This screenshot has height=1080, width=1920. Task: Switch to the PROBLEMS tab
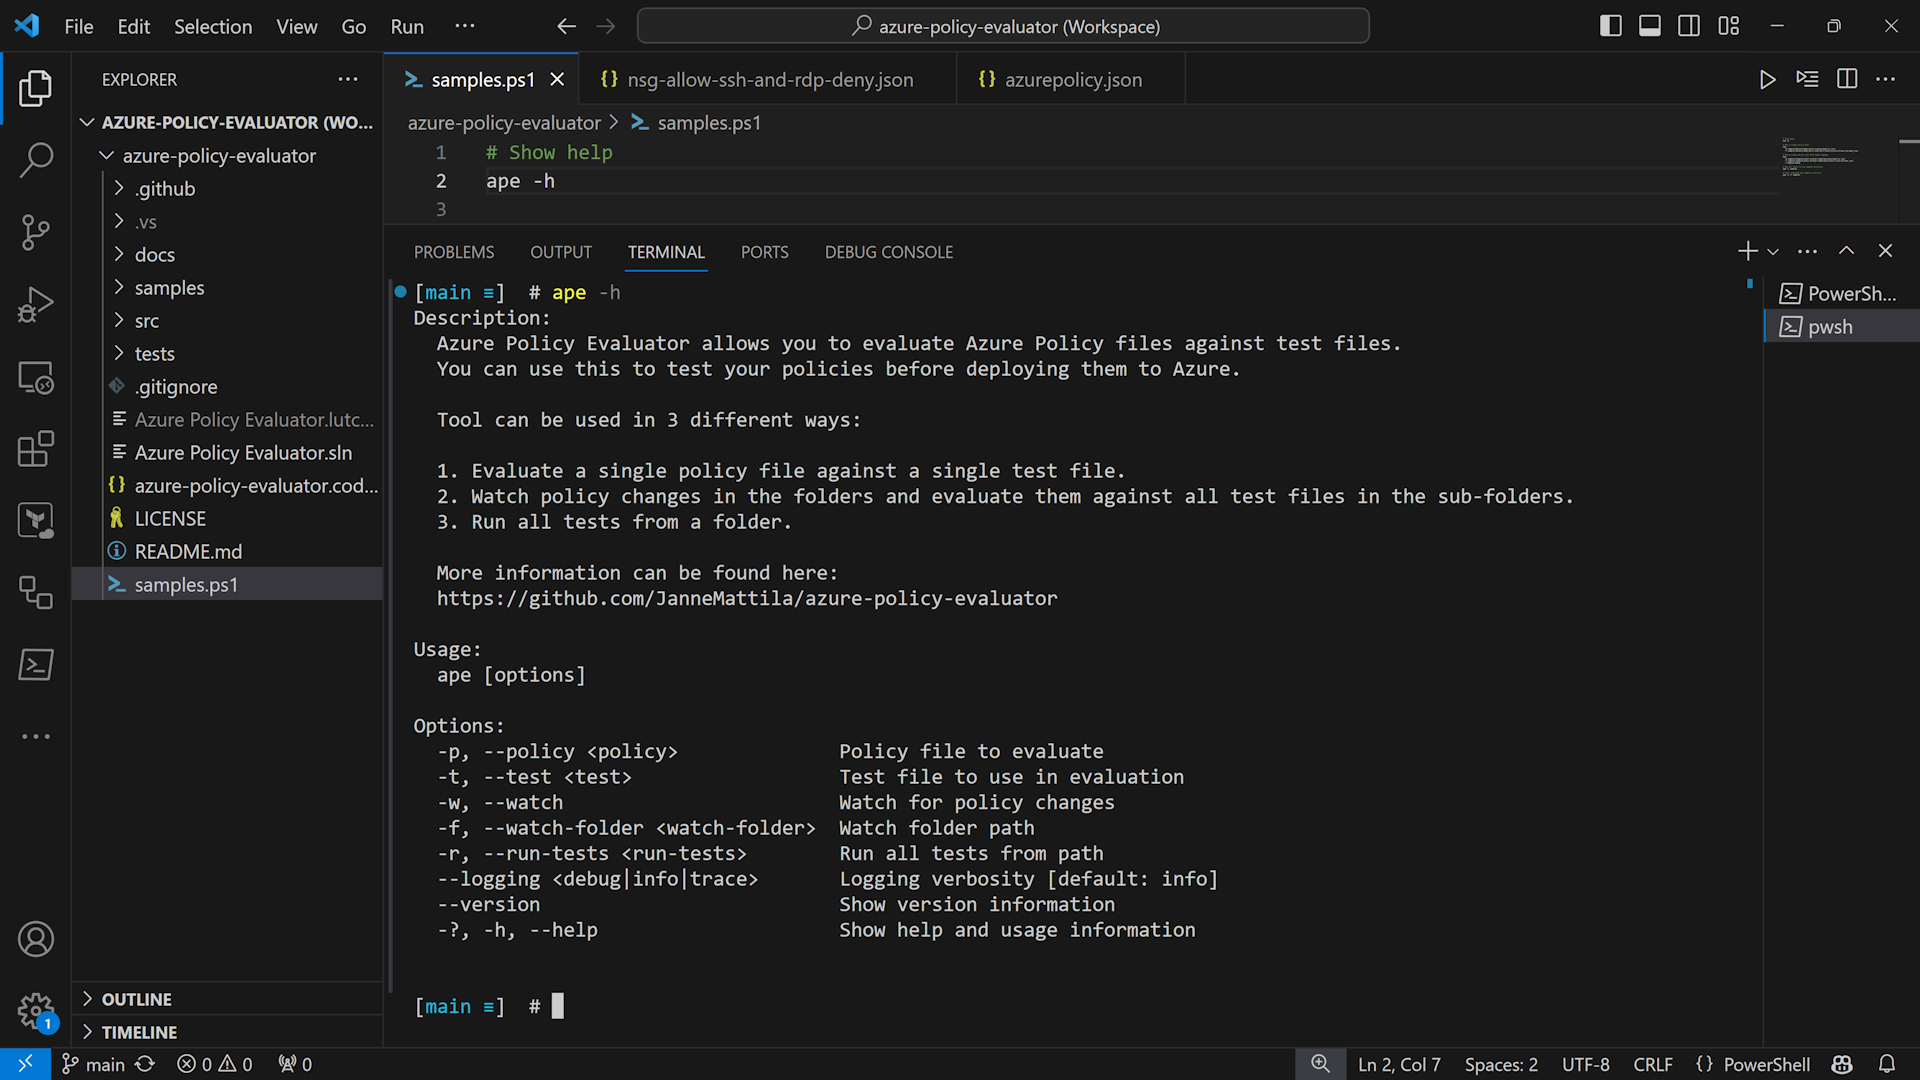[454, 252]
